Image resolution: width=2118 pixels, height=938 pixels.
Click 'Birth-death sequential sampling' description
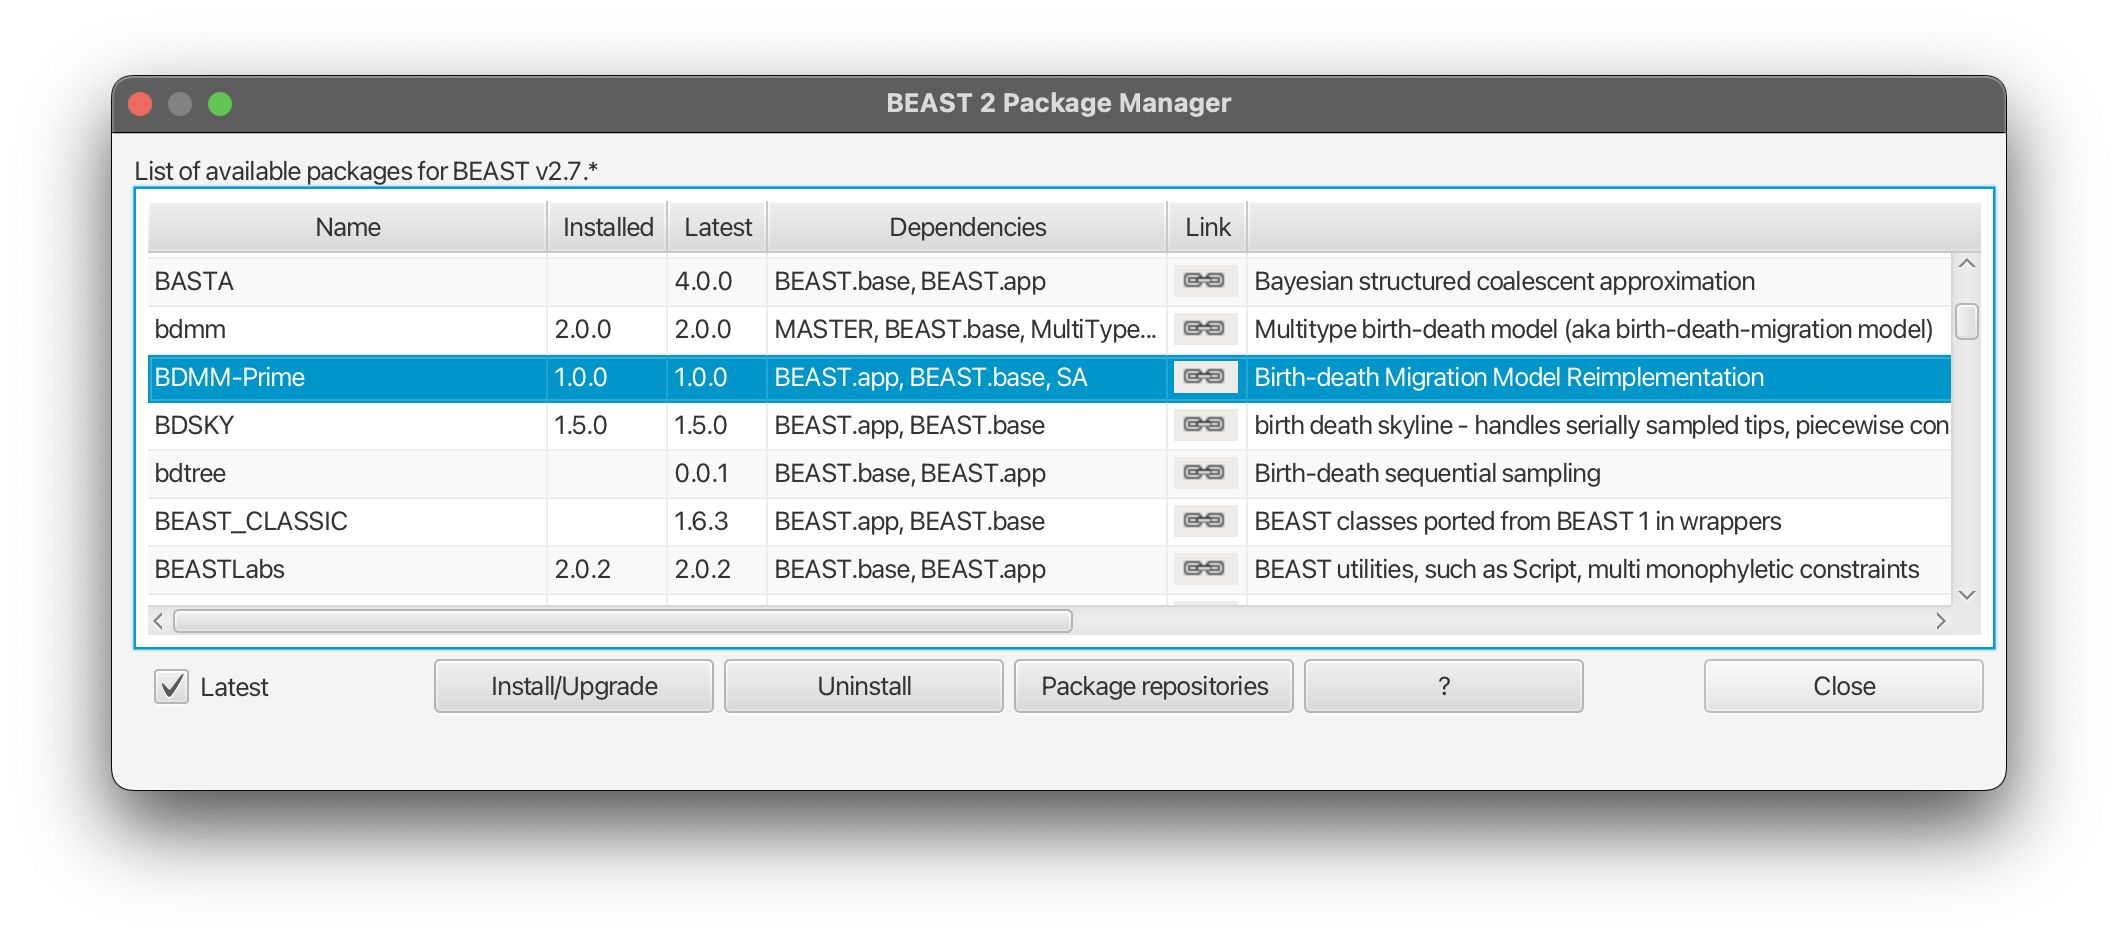[1427, 473]
